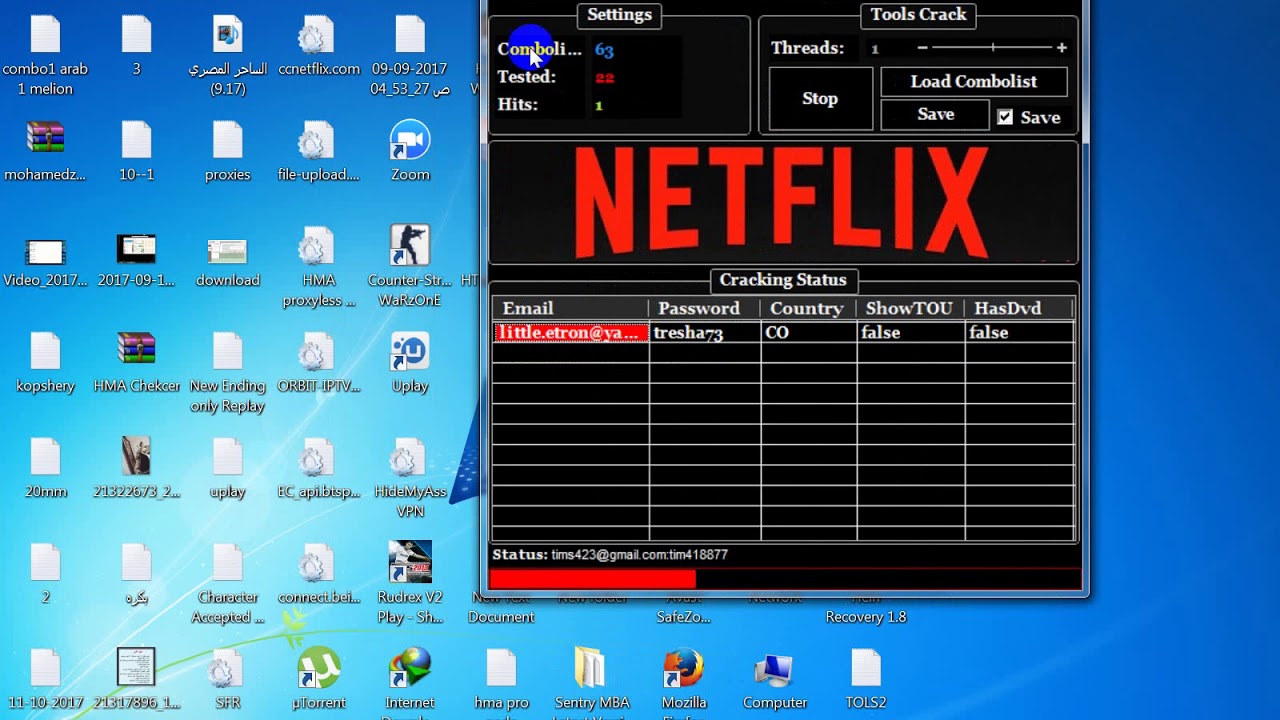Select the proxies desktop file
Viewport: 1280px width, 720px height.
[228, 151]
